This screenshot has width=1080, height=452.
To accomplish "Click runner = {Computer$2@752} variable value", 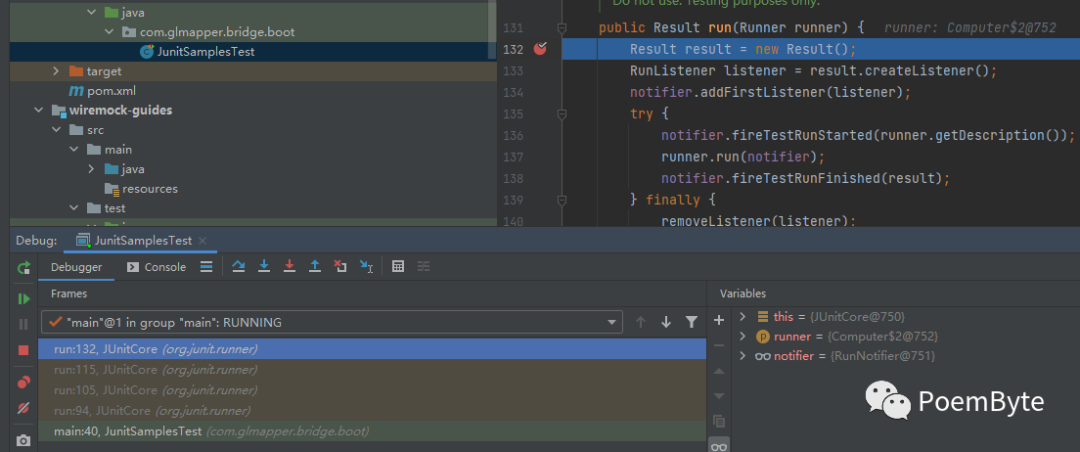I will point(882,336).
